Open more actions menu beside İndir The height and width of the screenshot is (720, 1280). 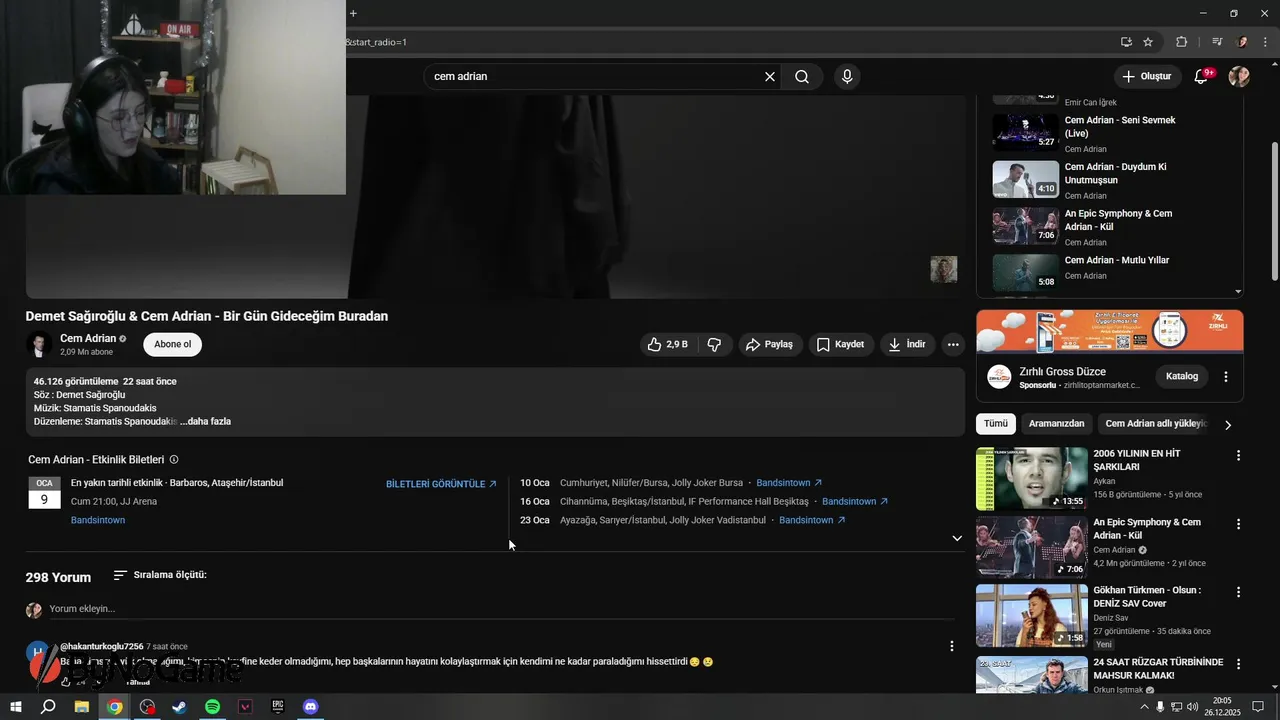click(954, 344)
